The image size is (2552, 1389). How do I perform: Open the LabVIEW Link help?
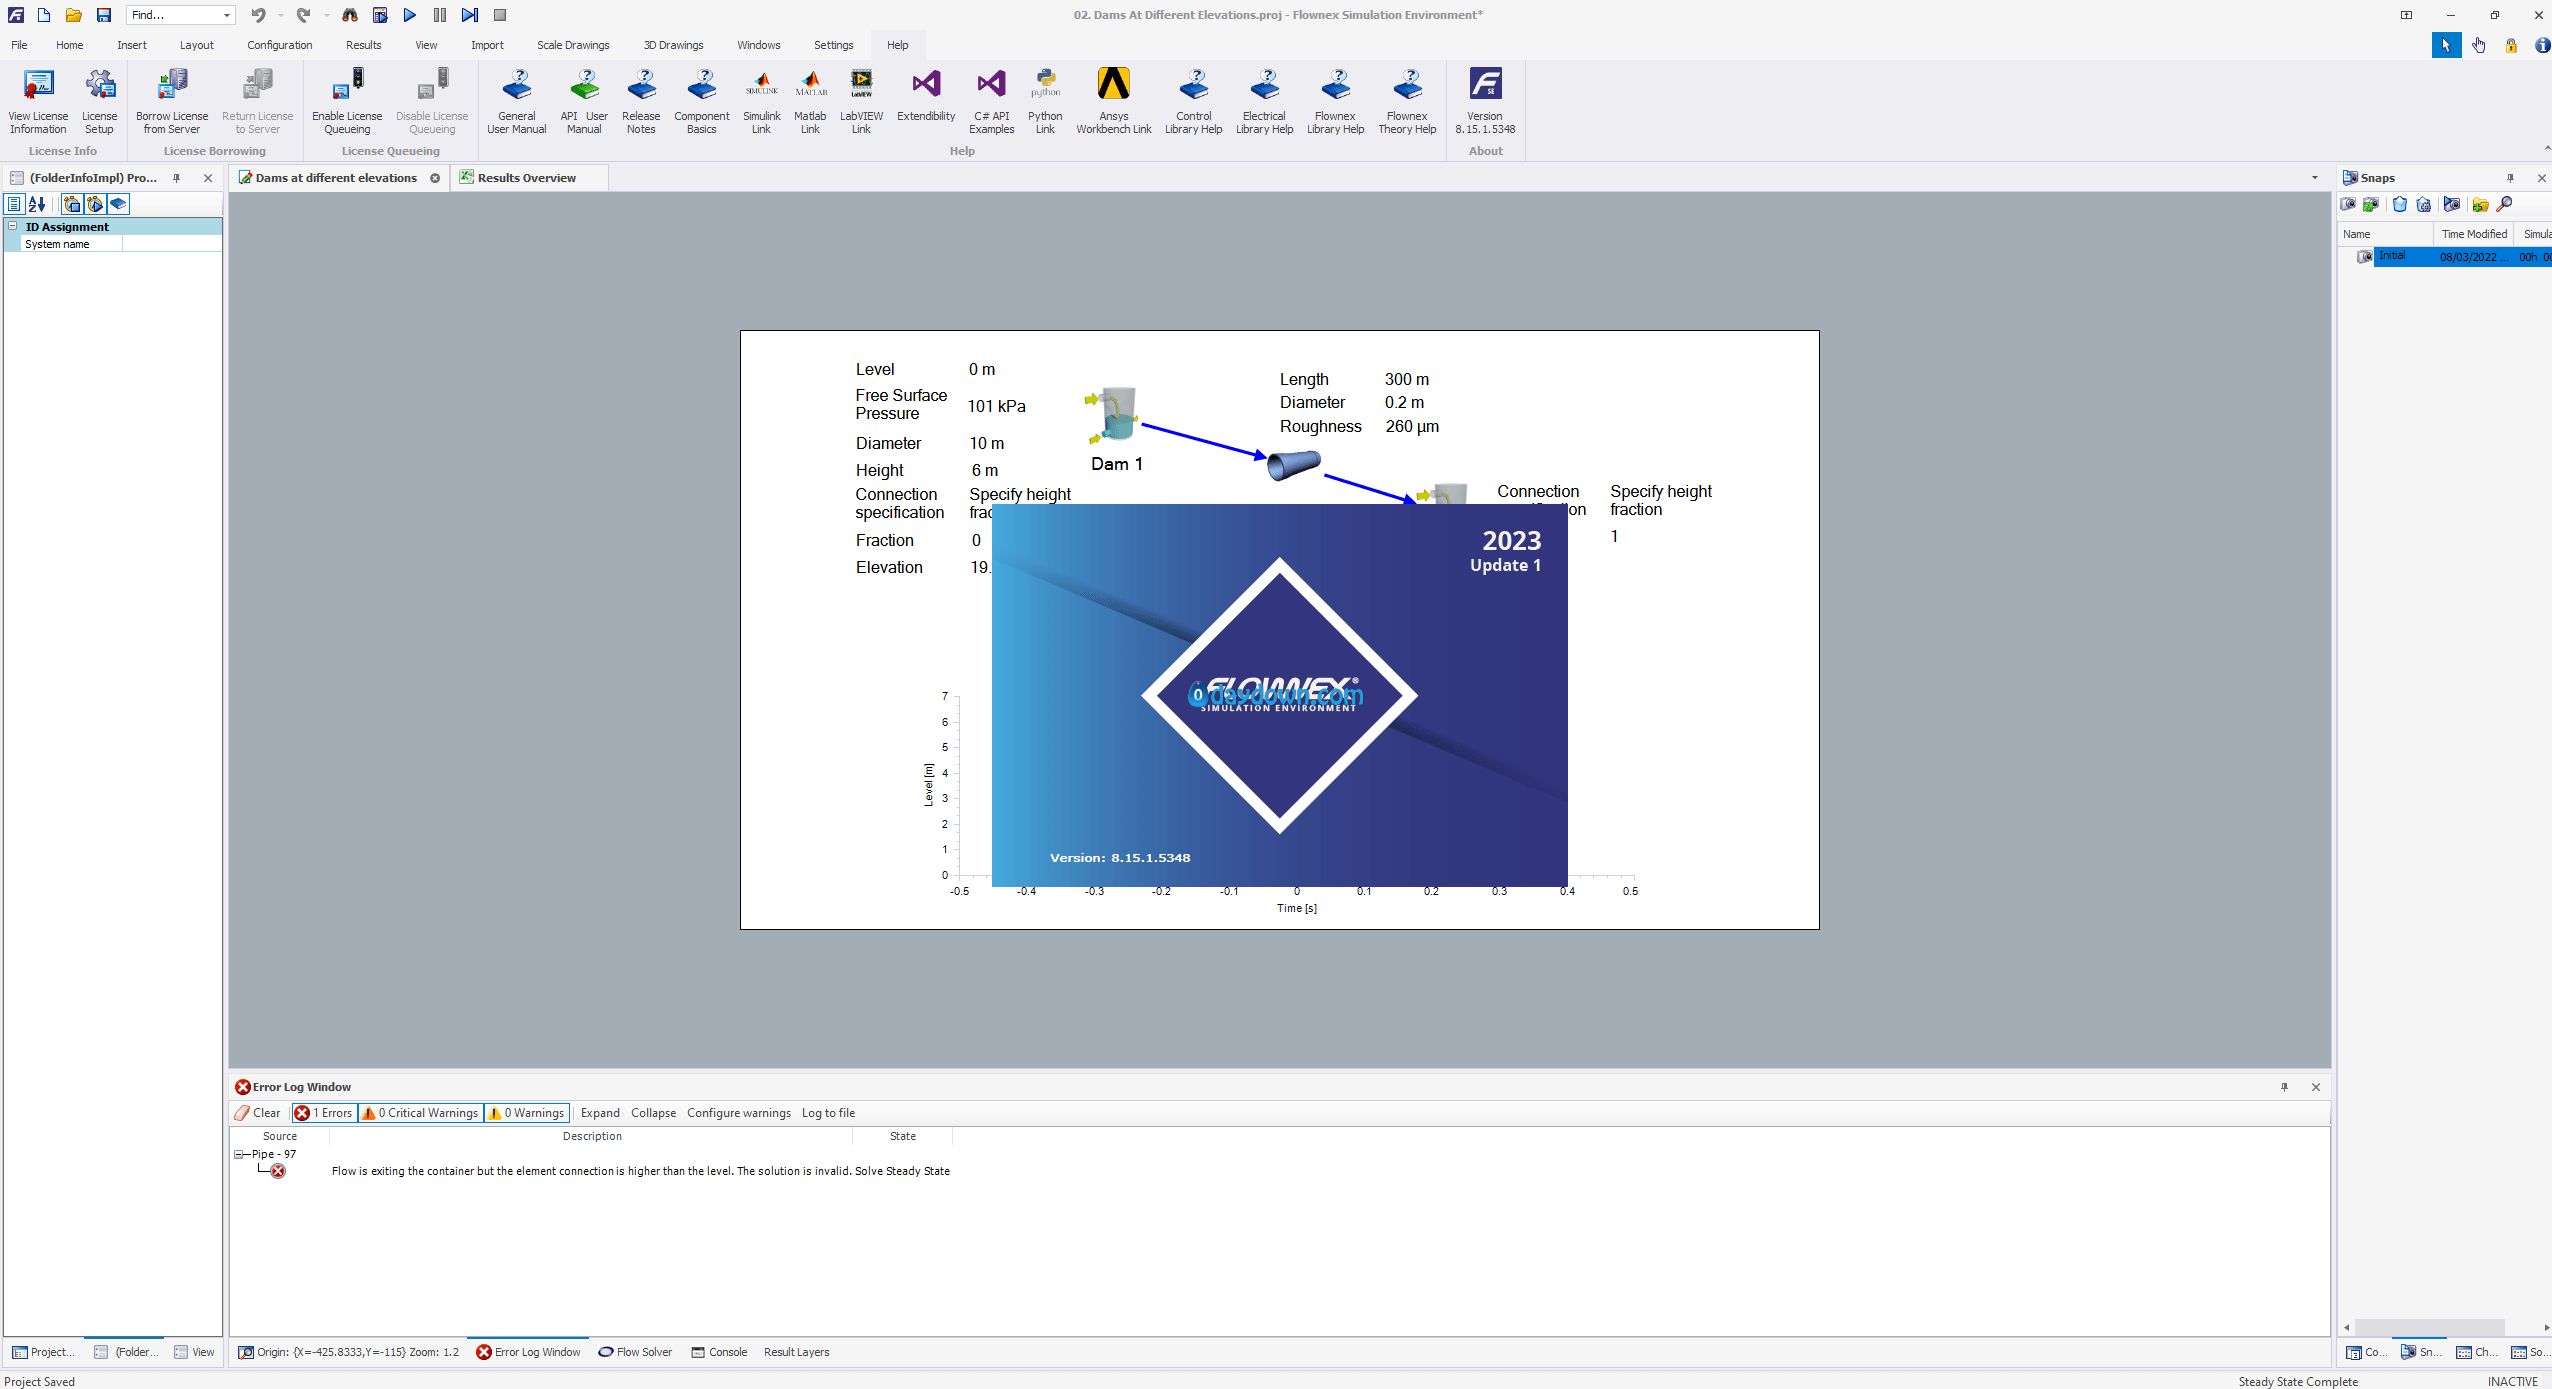861,101
